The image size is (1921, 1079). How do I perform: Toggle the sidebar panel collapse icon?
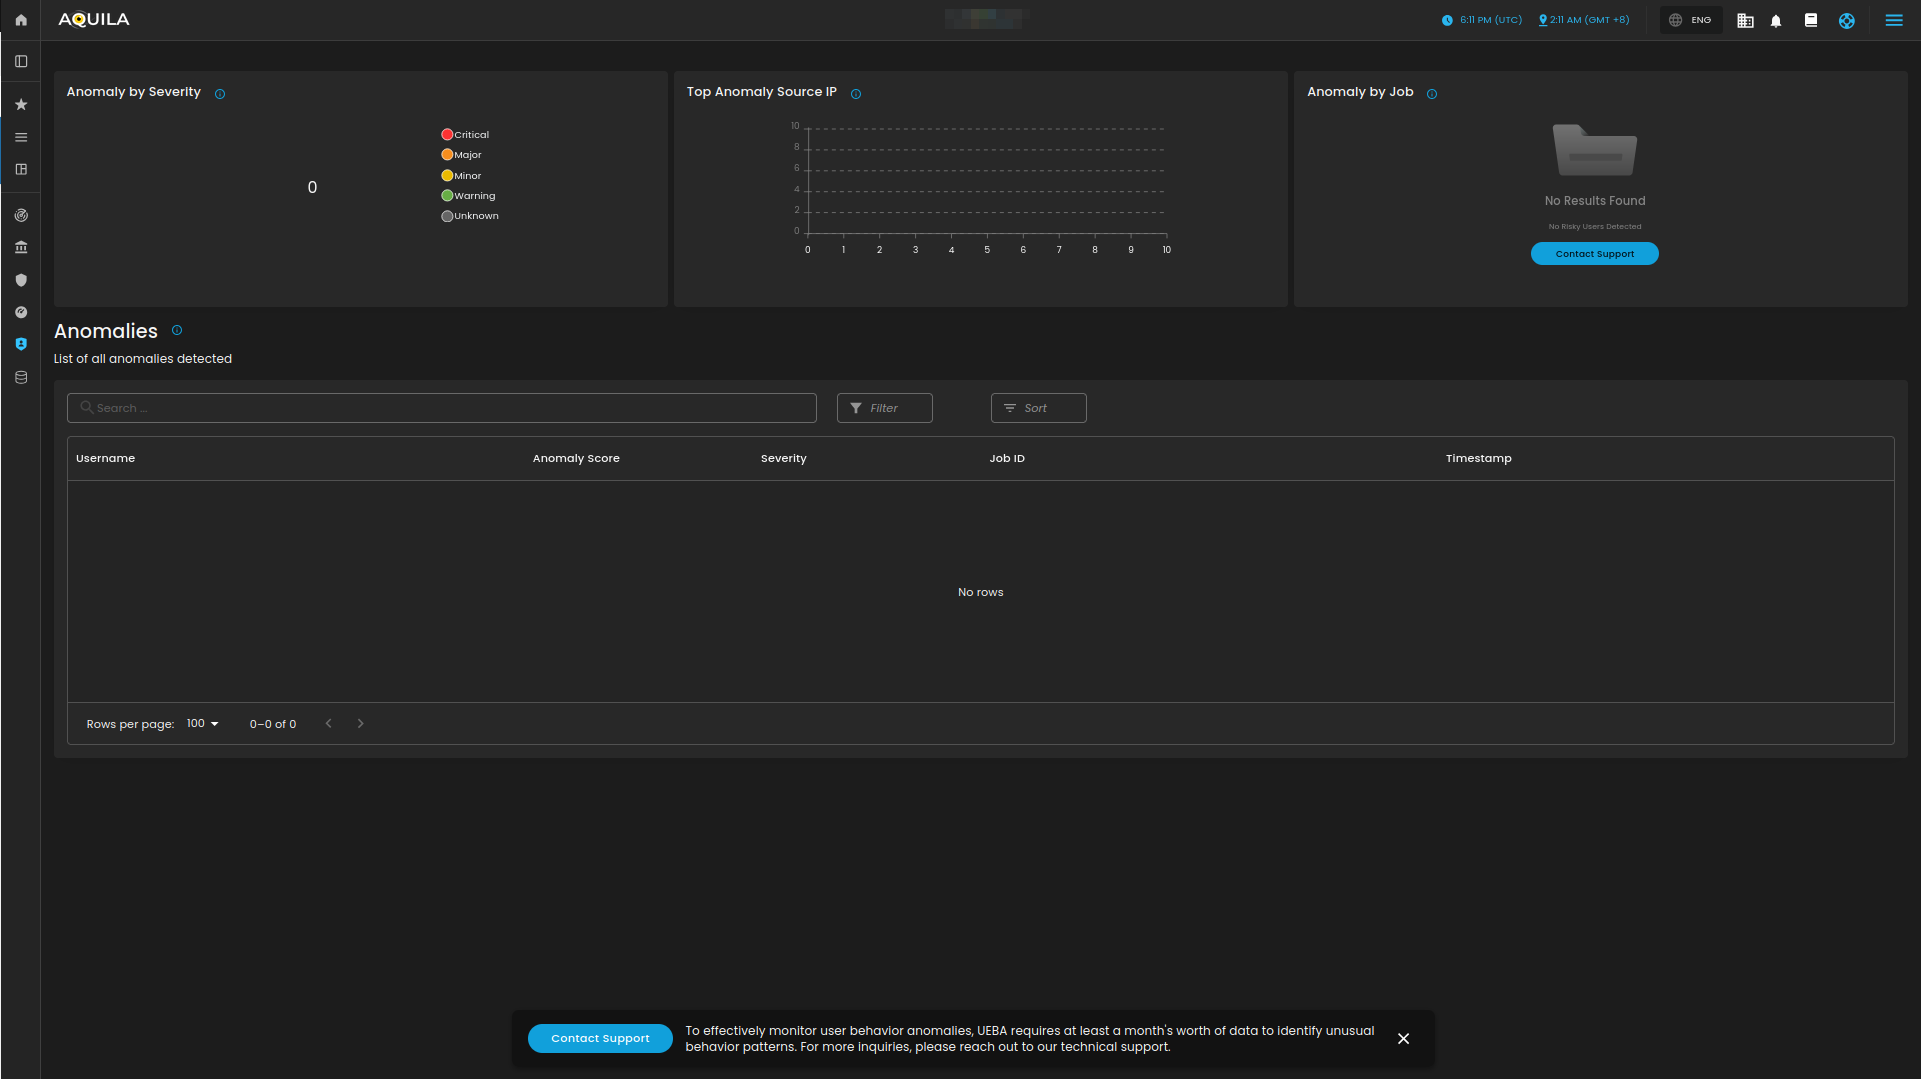[x=21, y=62]
